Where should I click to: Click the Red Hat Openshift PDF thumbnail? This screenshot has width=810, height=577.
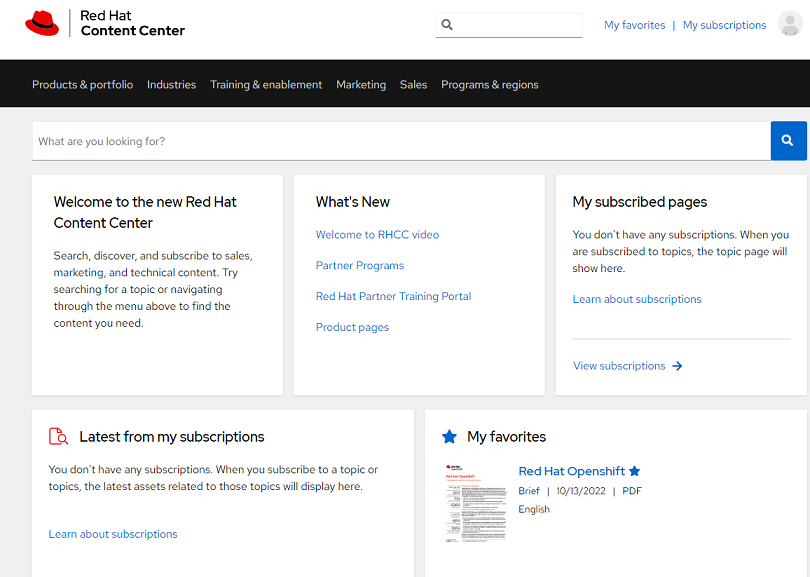(476, 503)
